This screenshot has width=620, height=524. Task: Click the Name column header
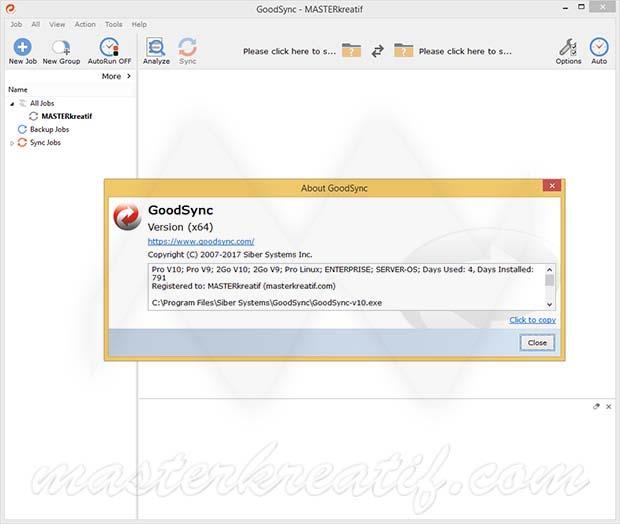click(x=18, y=90)
